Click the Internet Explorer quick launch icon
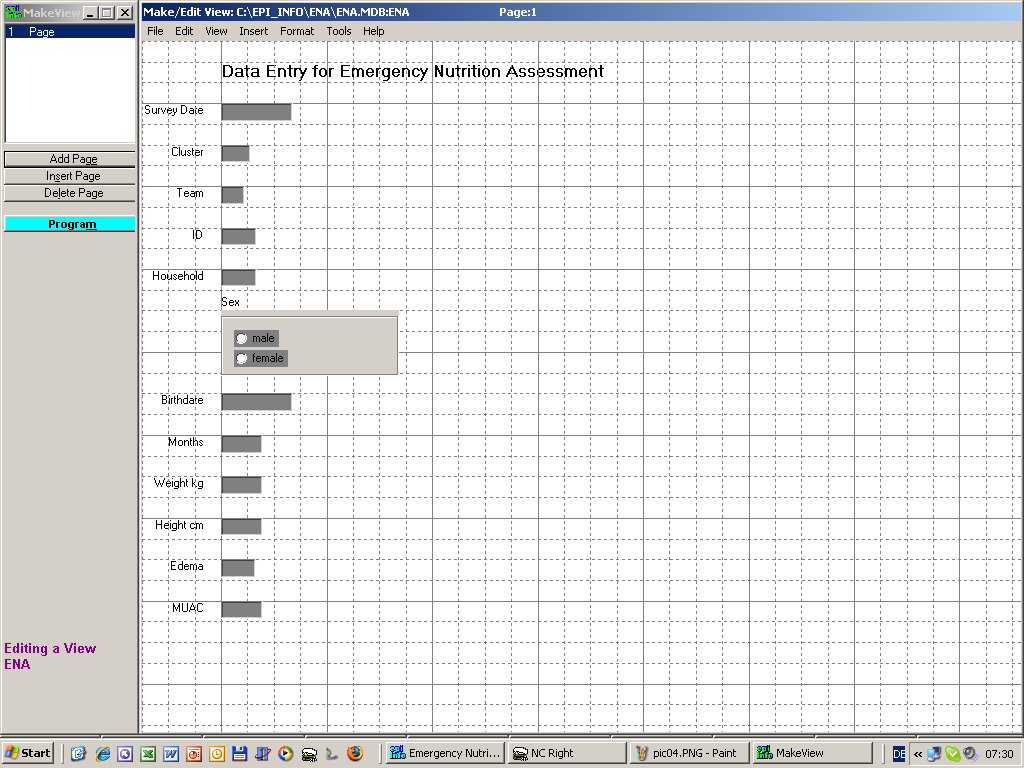The width and height of the screenshot is (1024, 768). (x=102, y=754)
